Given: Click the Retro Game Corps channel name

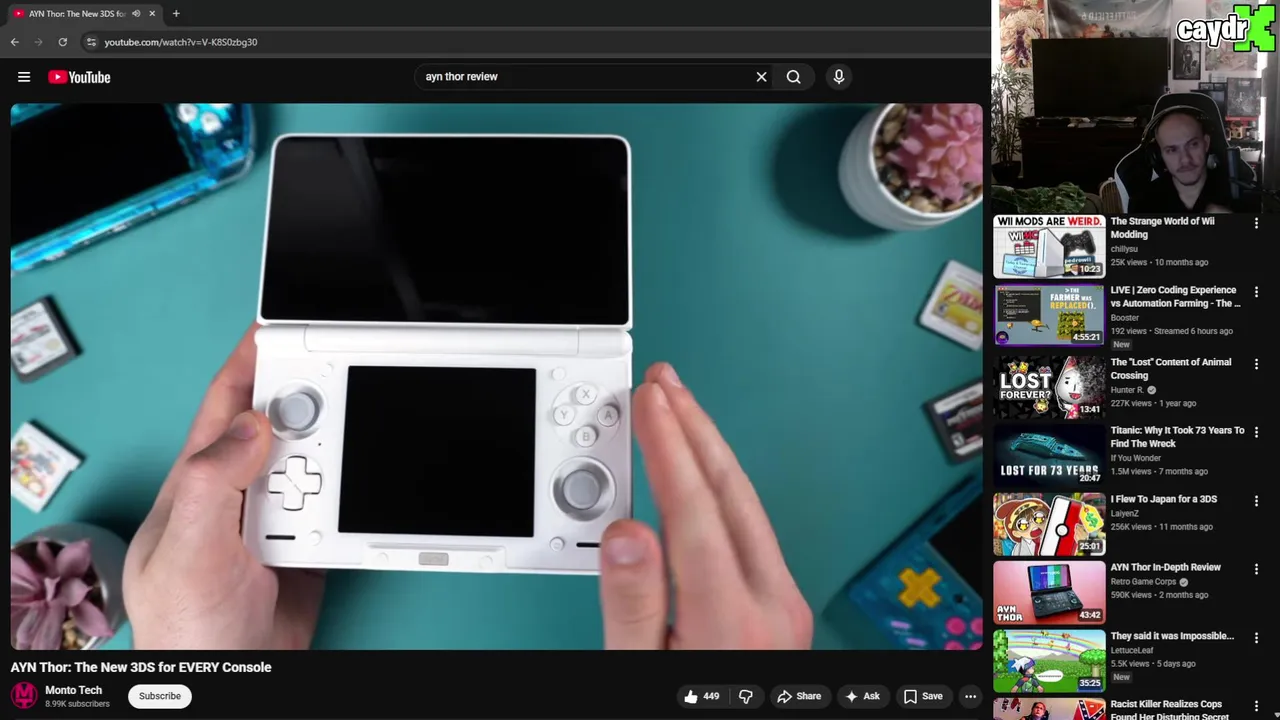Looking at the screenshot, I should (1143, 581).
